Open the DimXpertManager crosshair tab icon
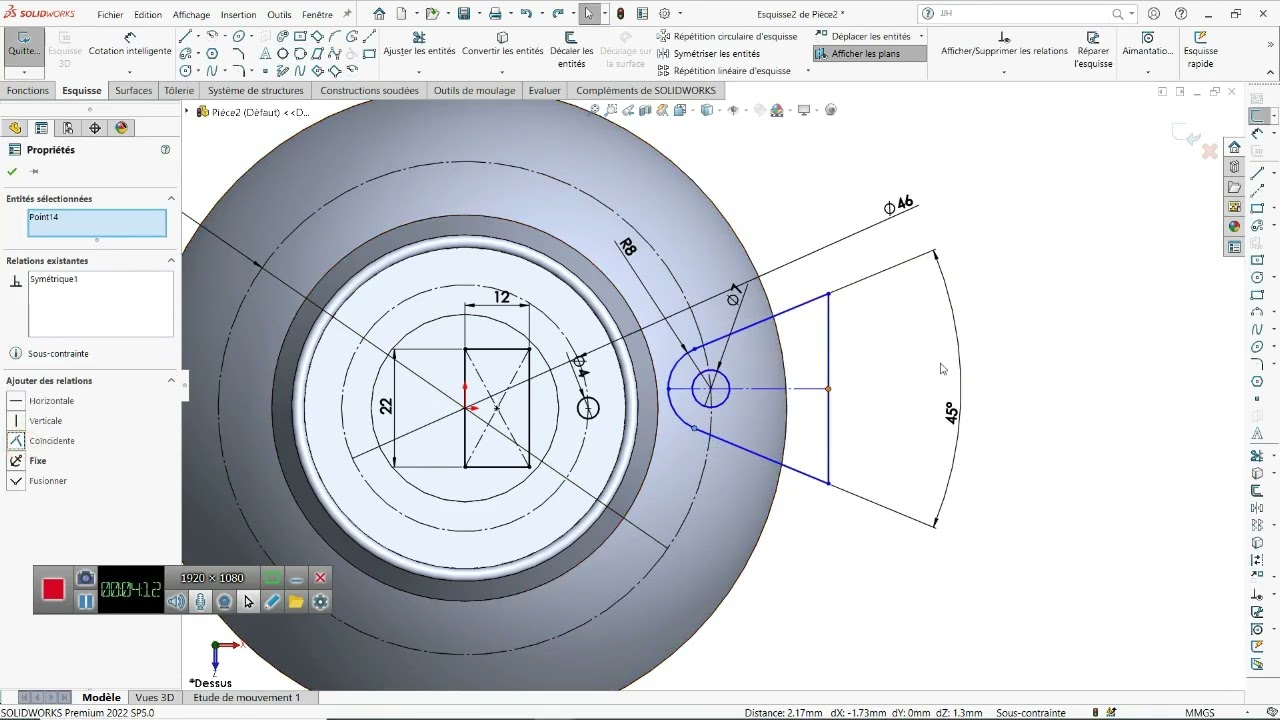 (x=95, y=128)
